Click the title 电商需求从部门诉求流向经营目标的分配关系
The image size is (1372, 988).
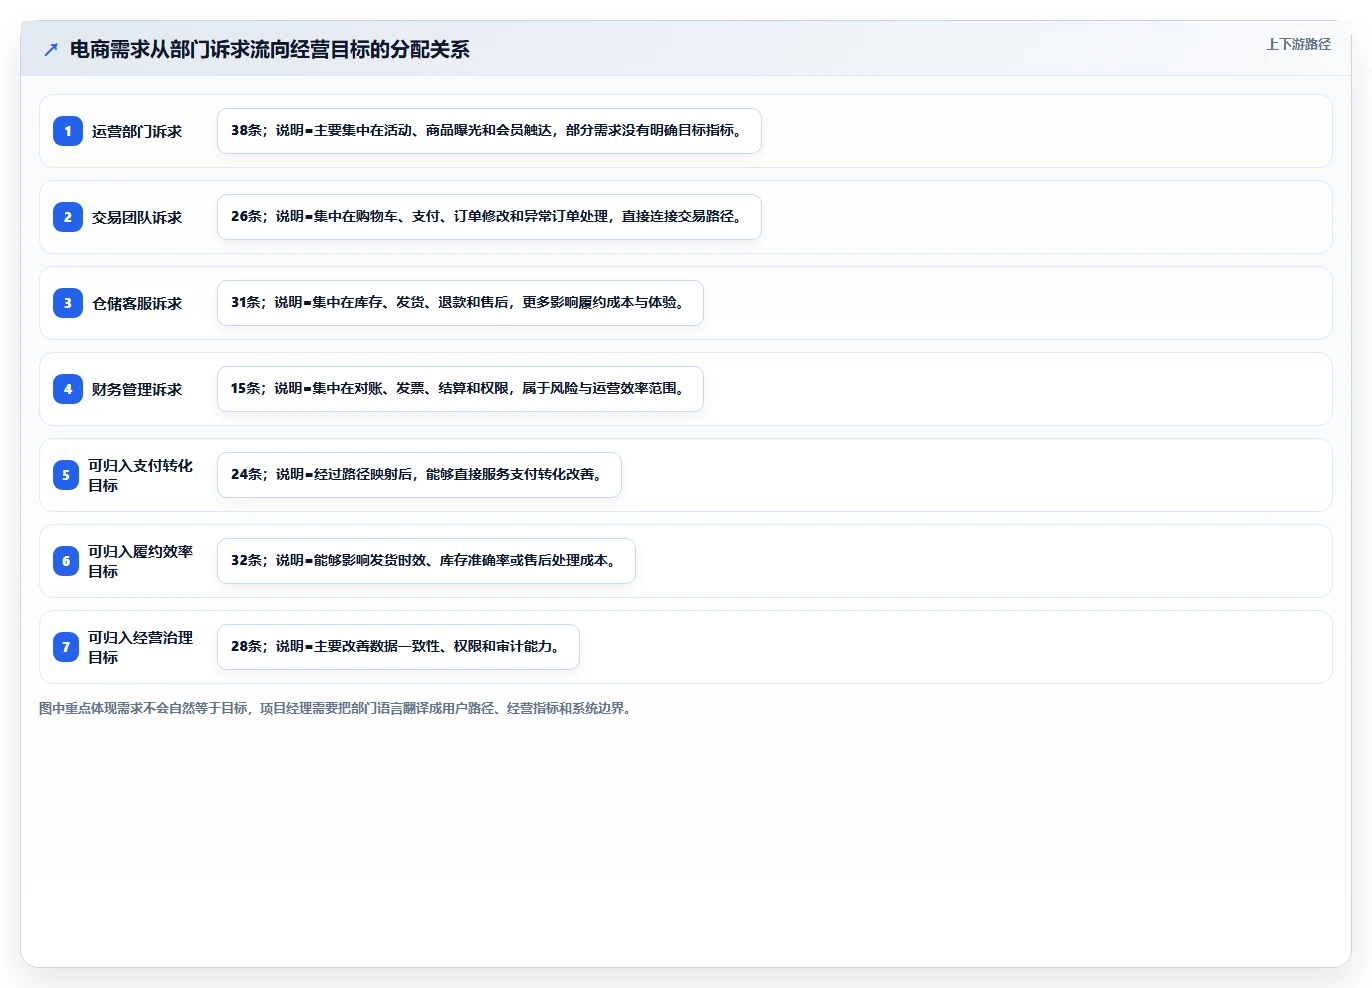[270, 49]
